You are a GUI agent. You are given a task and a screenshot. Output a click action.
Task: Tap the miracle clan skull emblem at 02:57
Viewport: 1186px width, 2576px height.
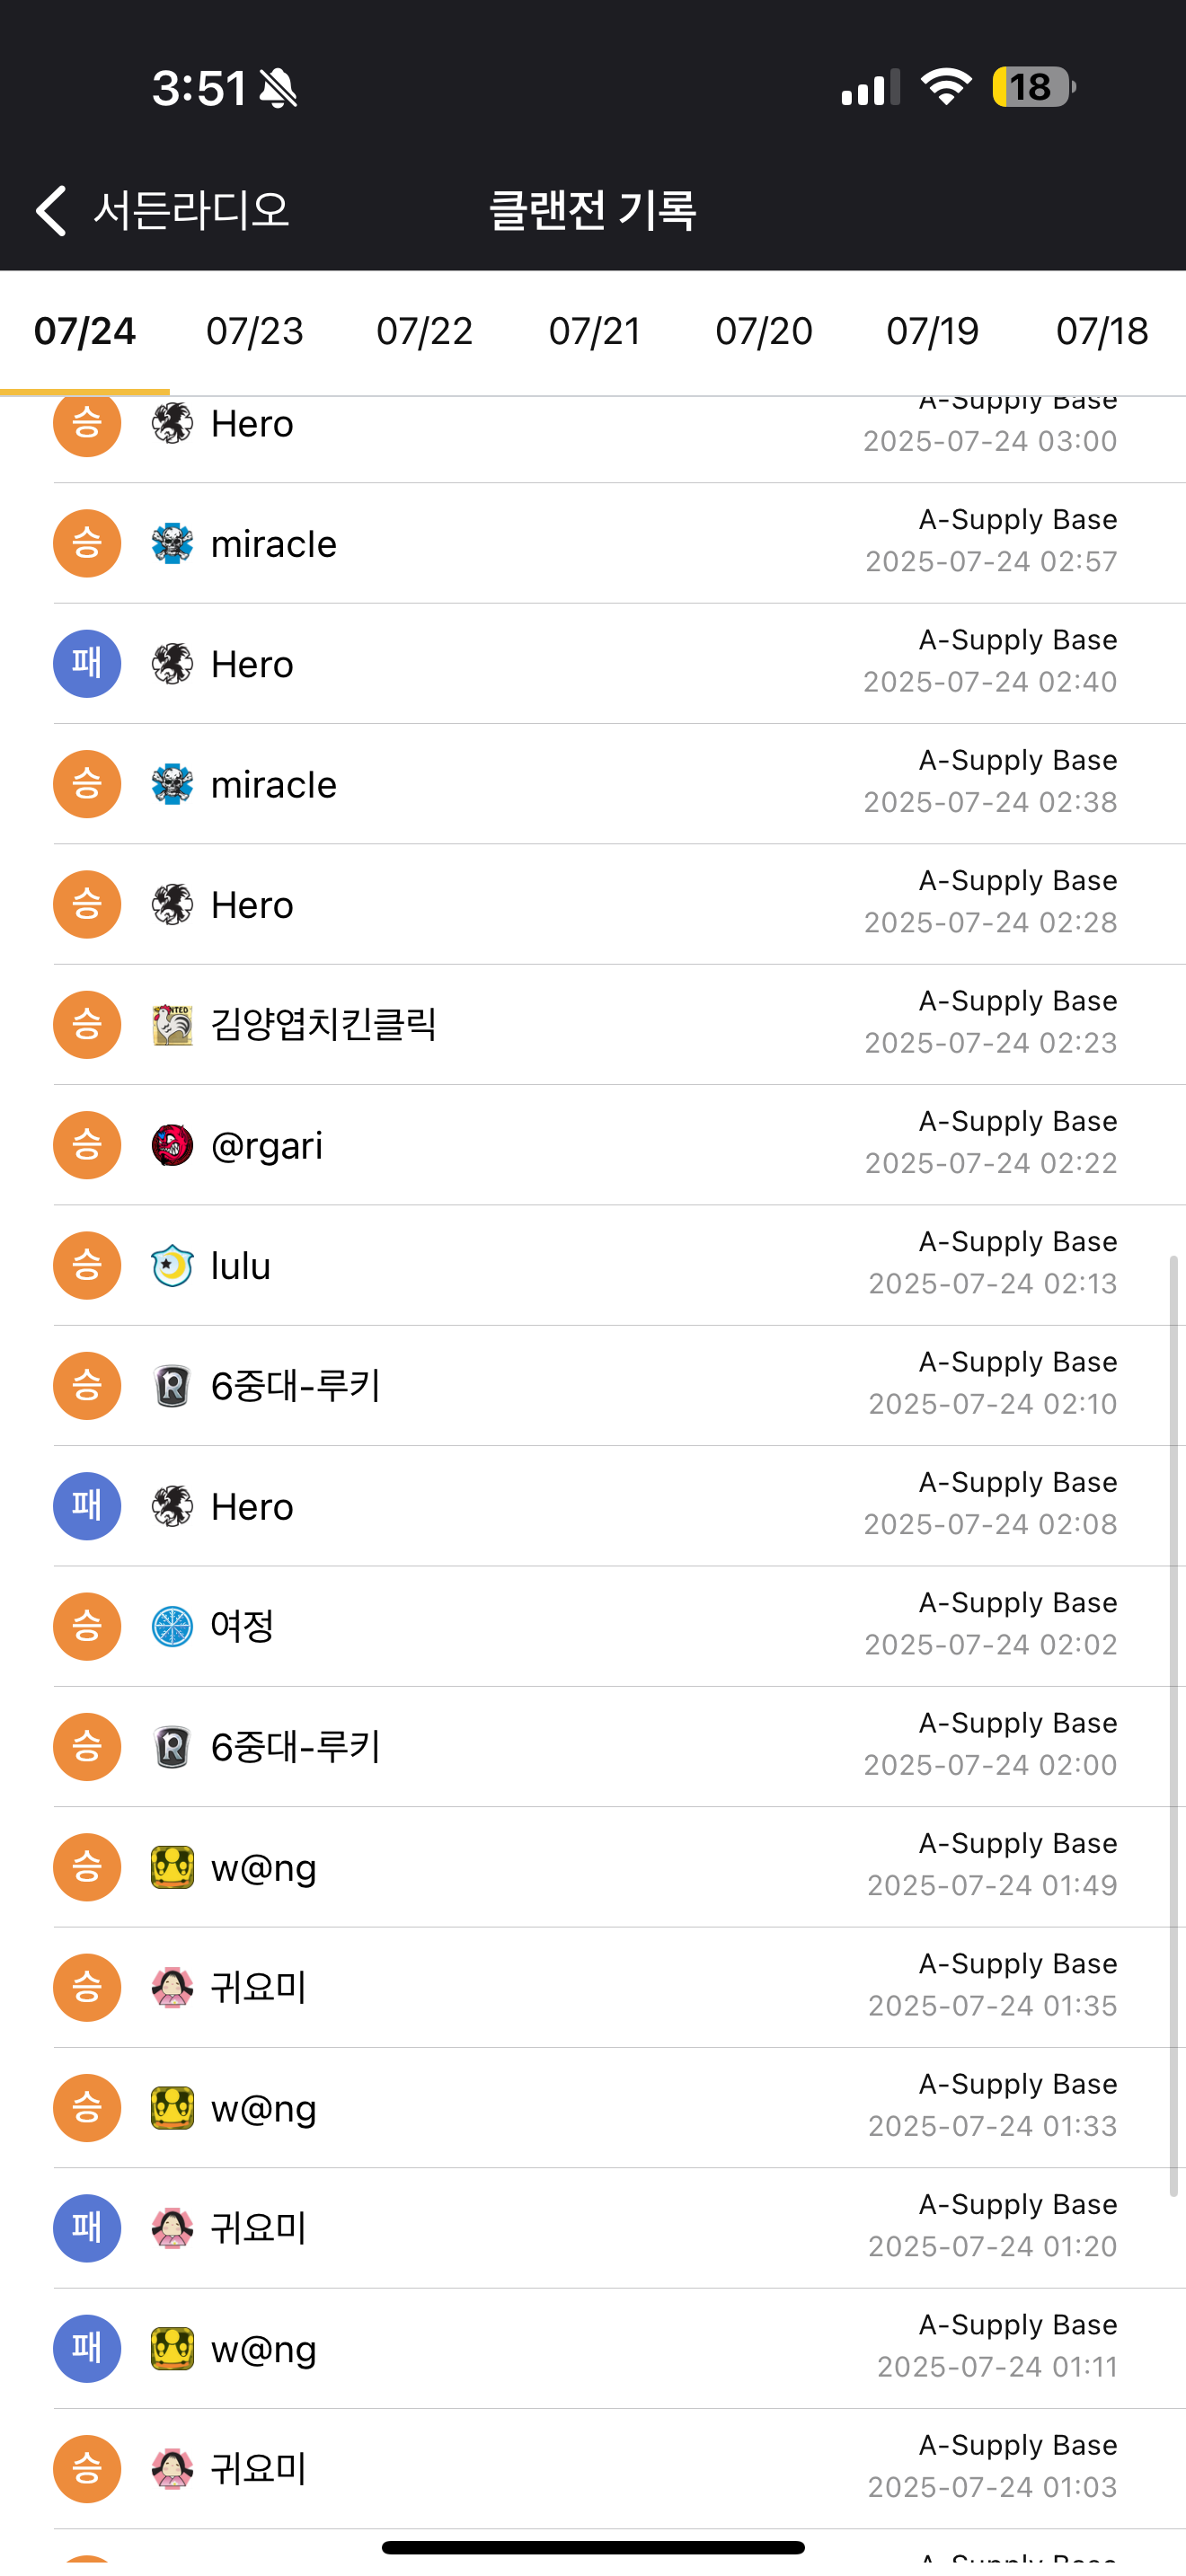tap(172, 544)
